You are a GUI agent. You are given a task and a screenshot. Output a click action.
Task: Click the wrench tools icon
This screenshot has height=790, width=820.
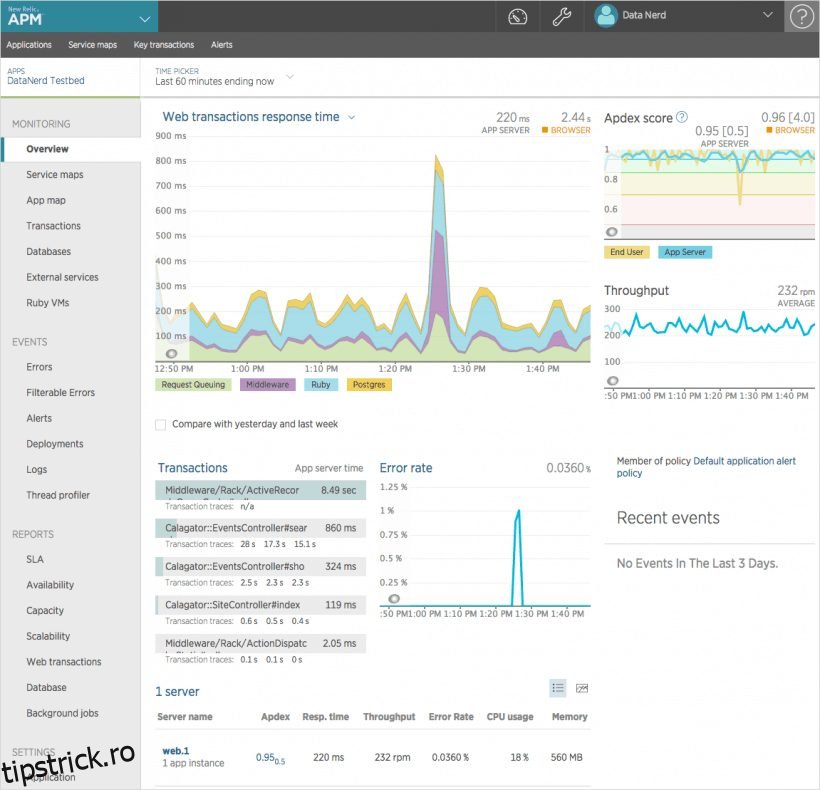tap(562, 16)
